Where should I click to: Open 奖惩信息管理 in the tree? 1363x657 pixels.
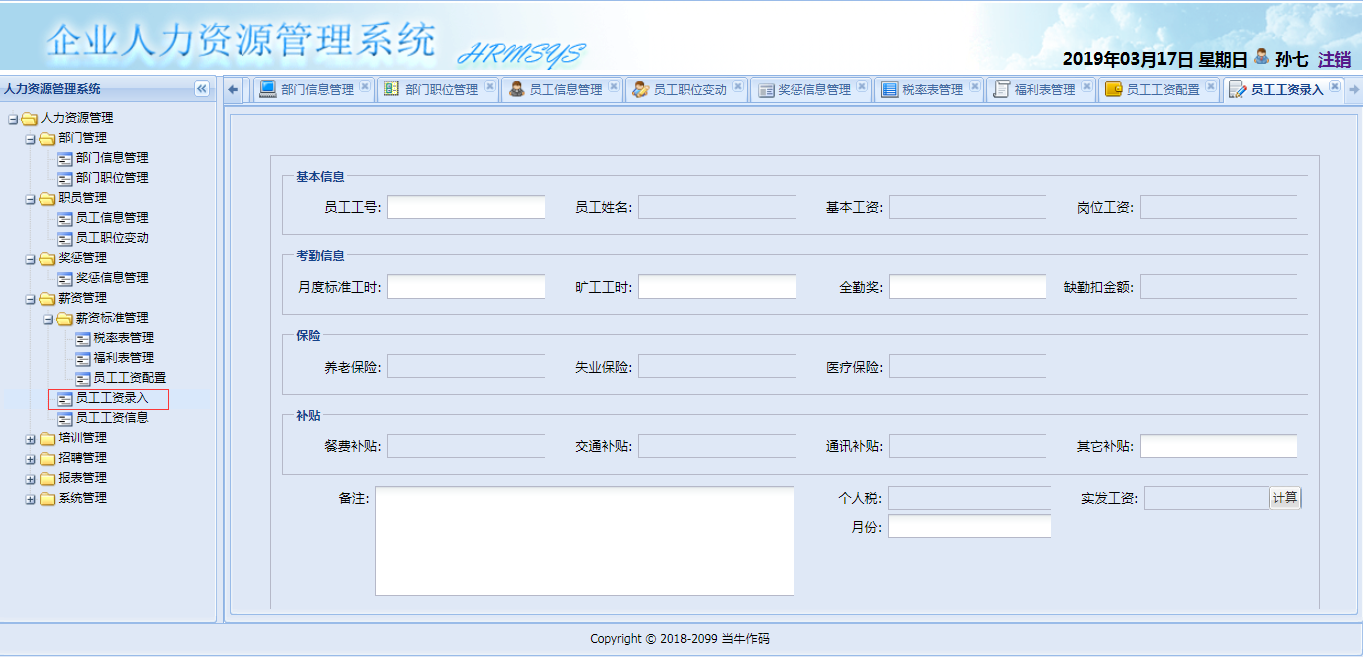112,278
